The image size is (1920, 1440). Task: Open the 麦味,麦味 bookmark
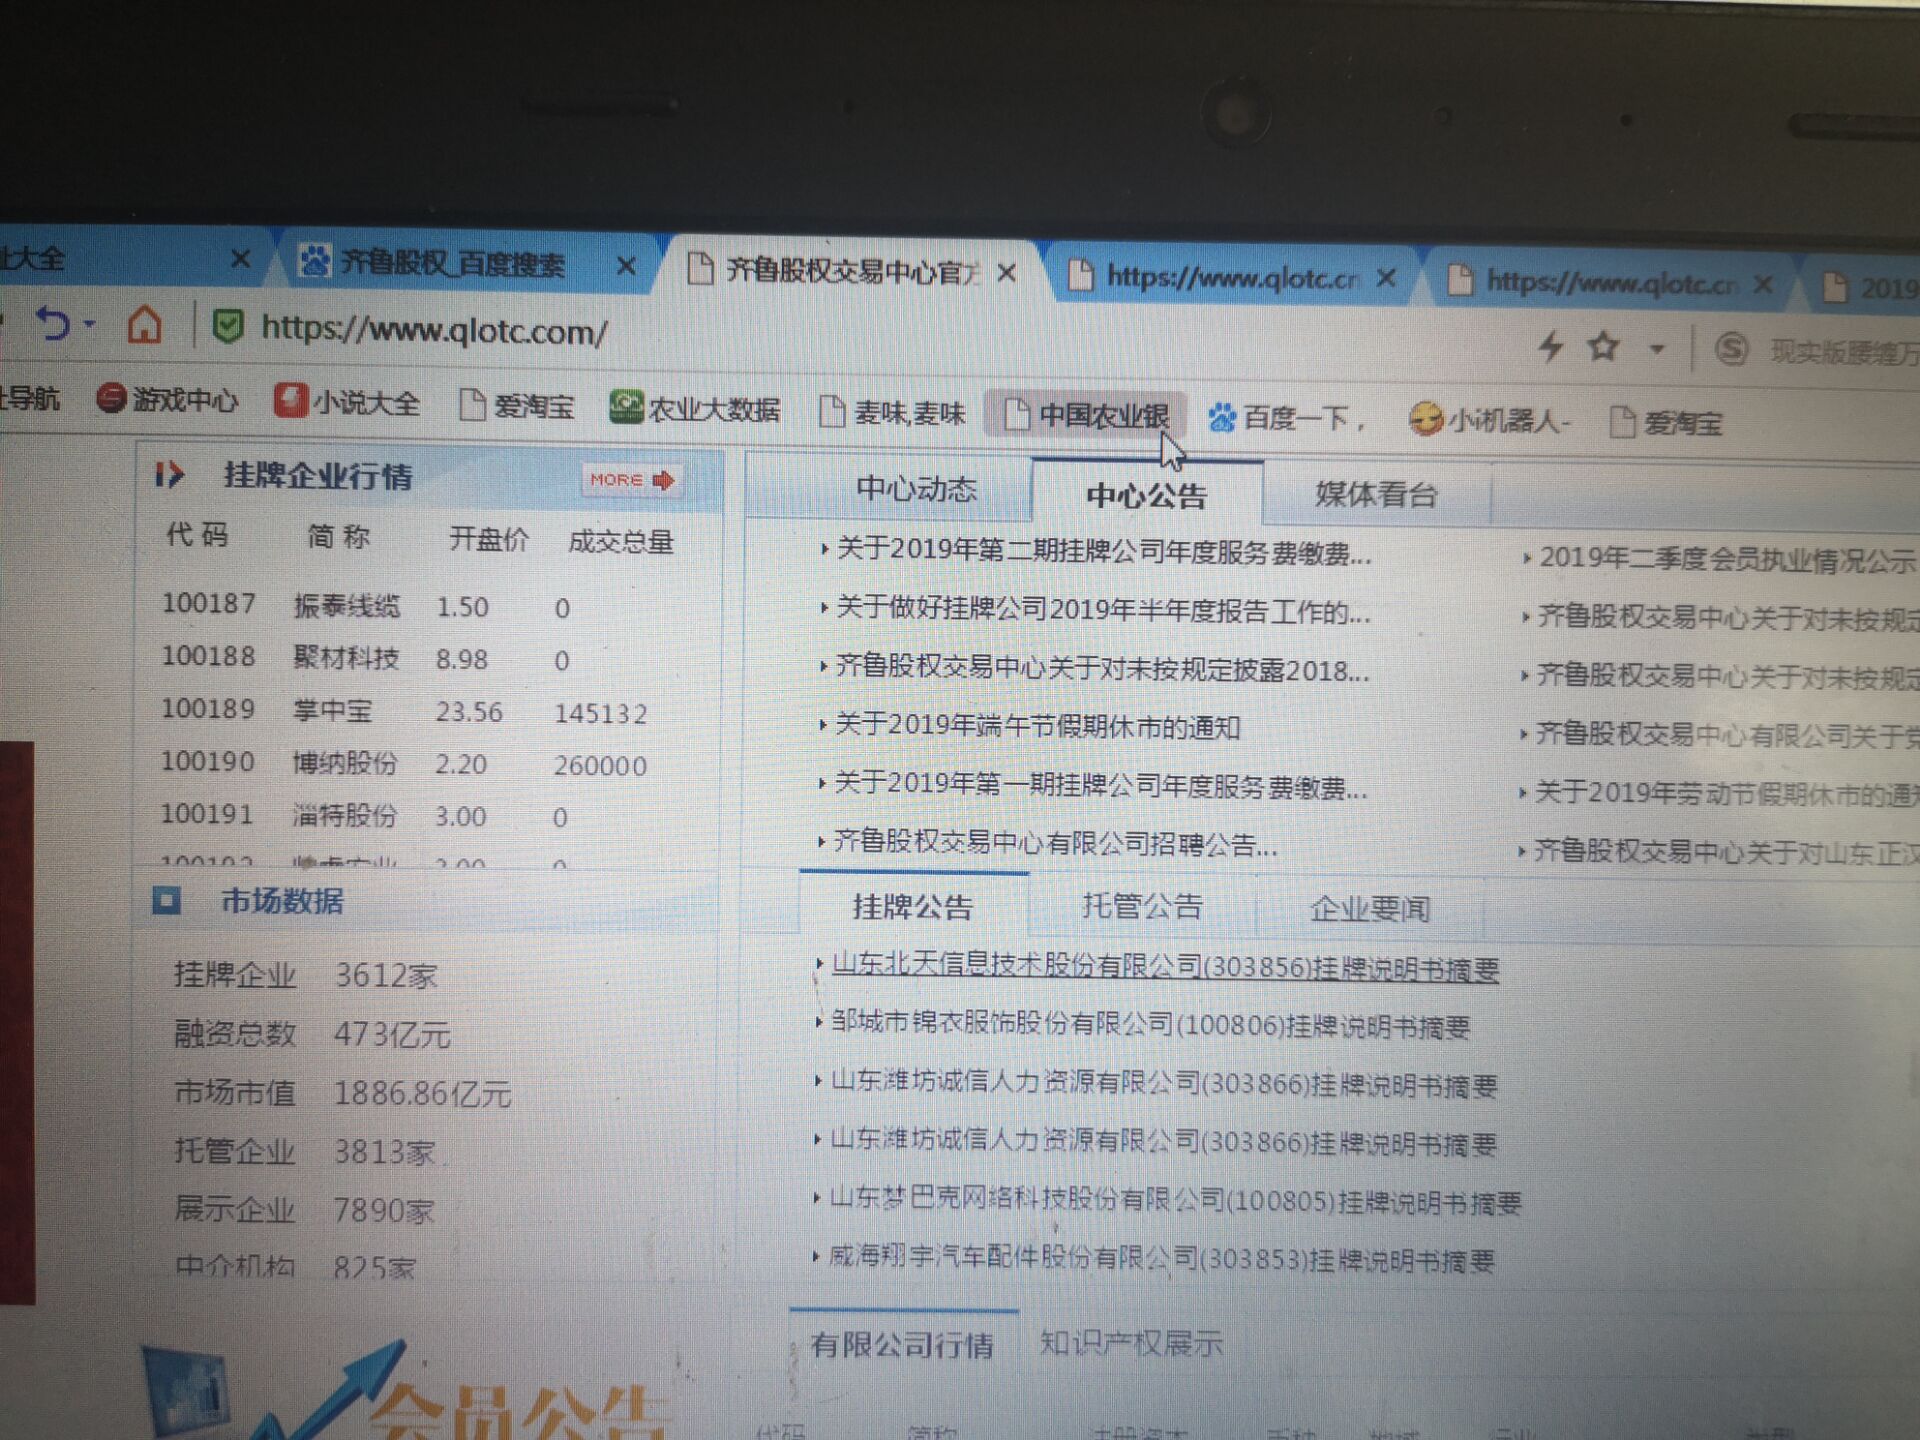[892, 411]
